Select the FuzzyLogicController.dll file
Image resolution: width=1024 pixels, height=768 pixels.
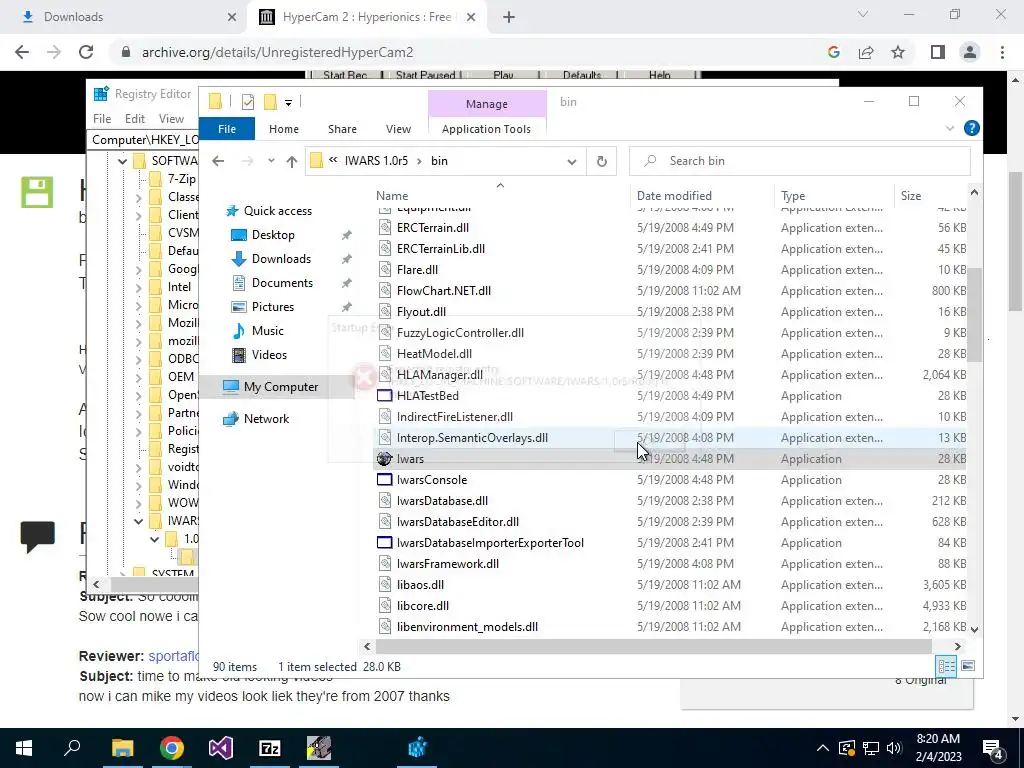point(460,333)
